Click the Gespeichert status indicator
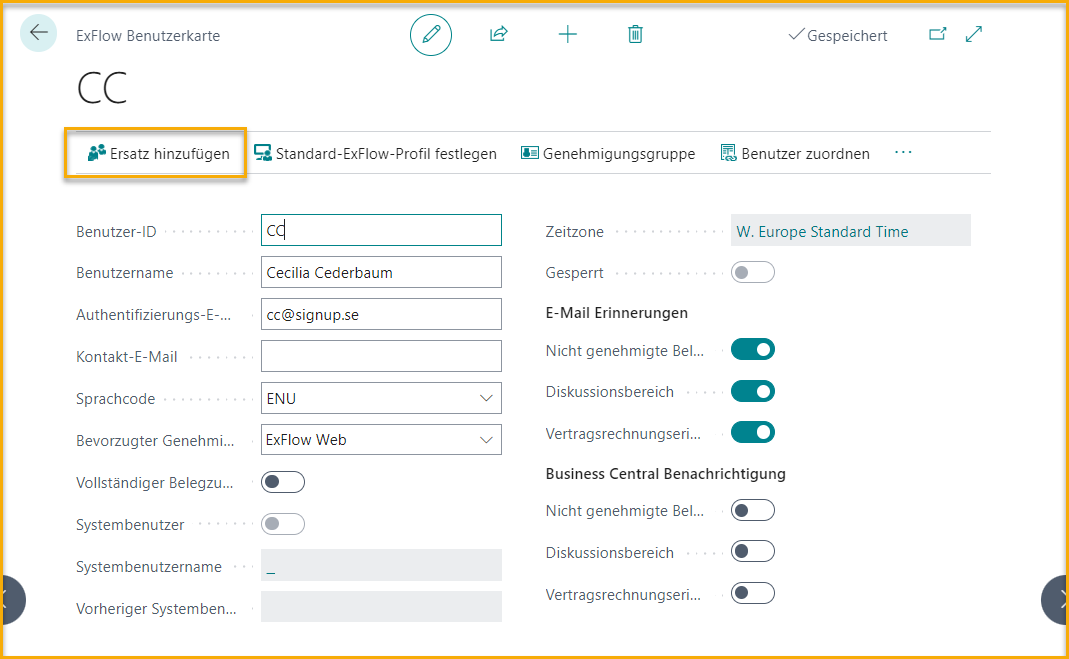The width and height of the screenshot is (1069, 659). click(x=837, y=35)
